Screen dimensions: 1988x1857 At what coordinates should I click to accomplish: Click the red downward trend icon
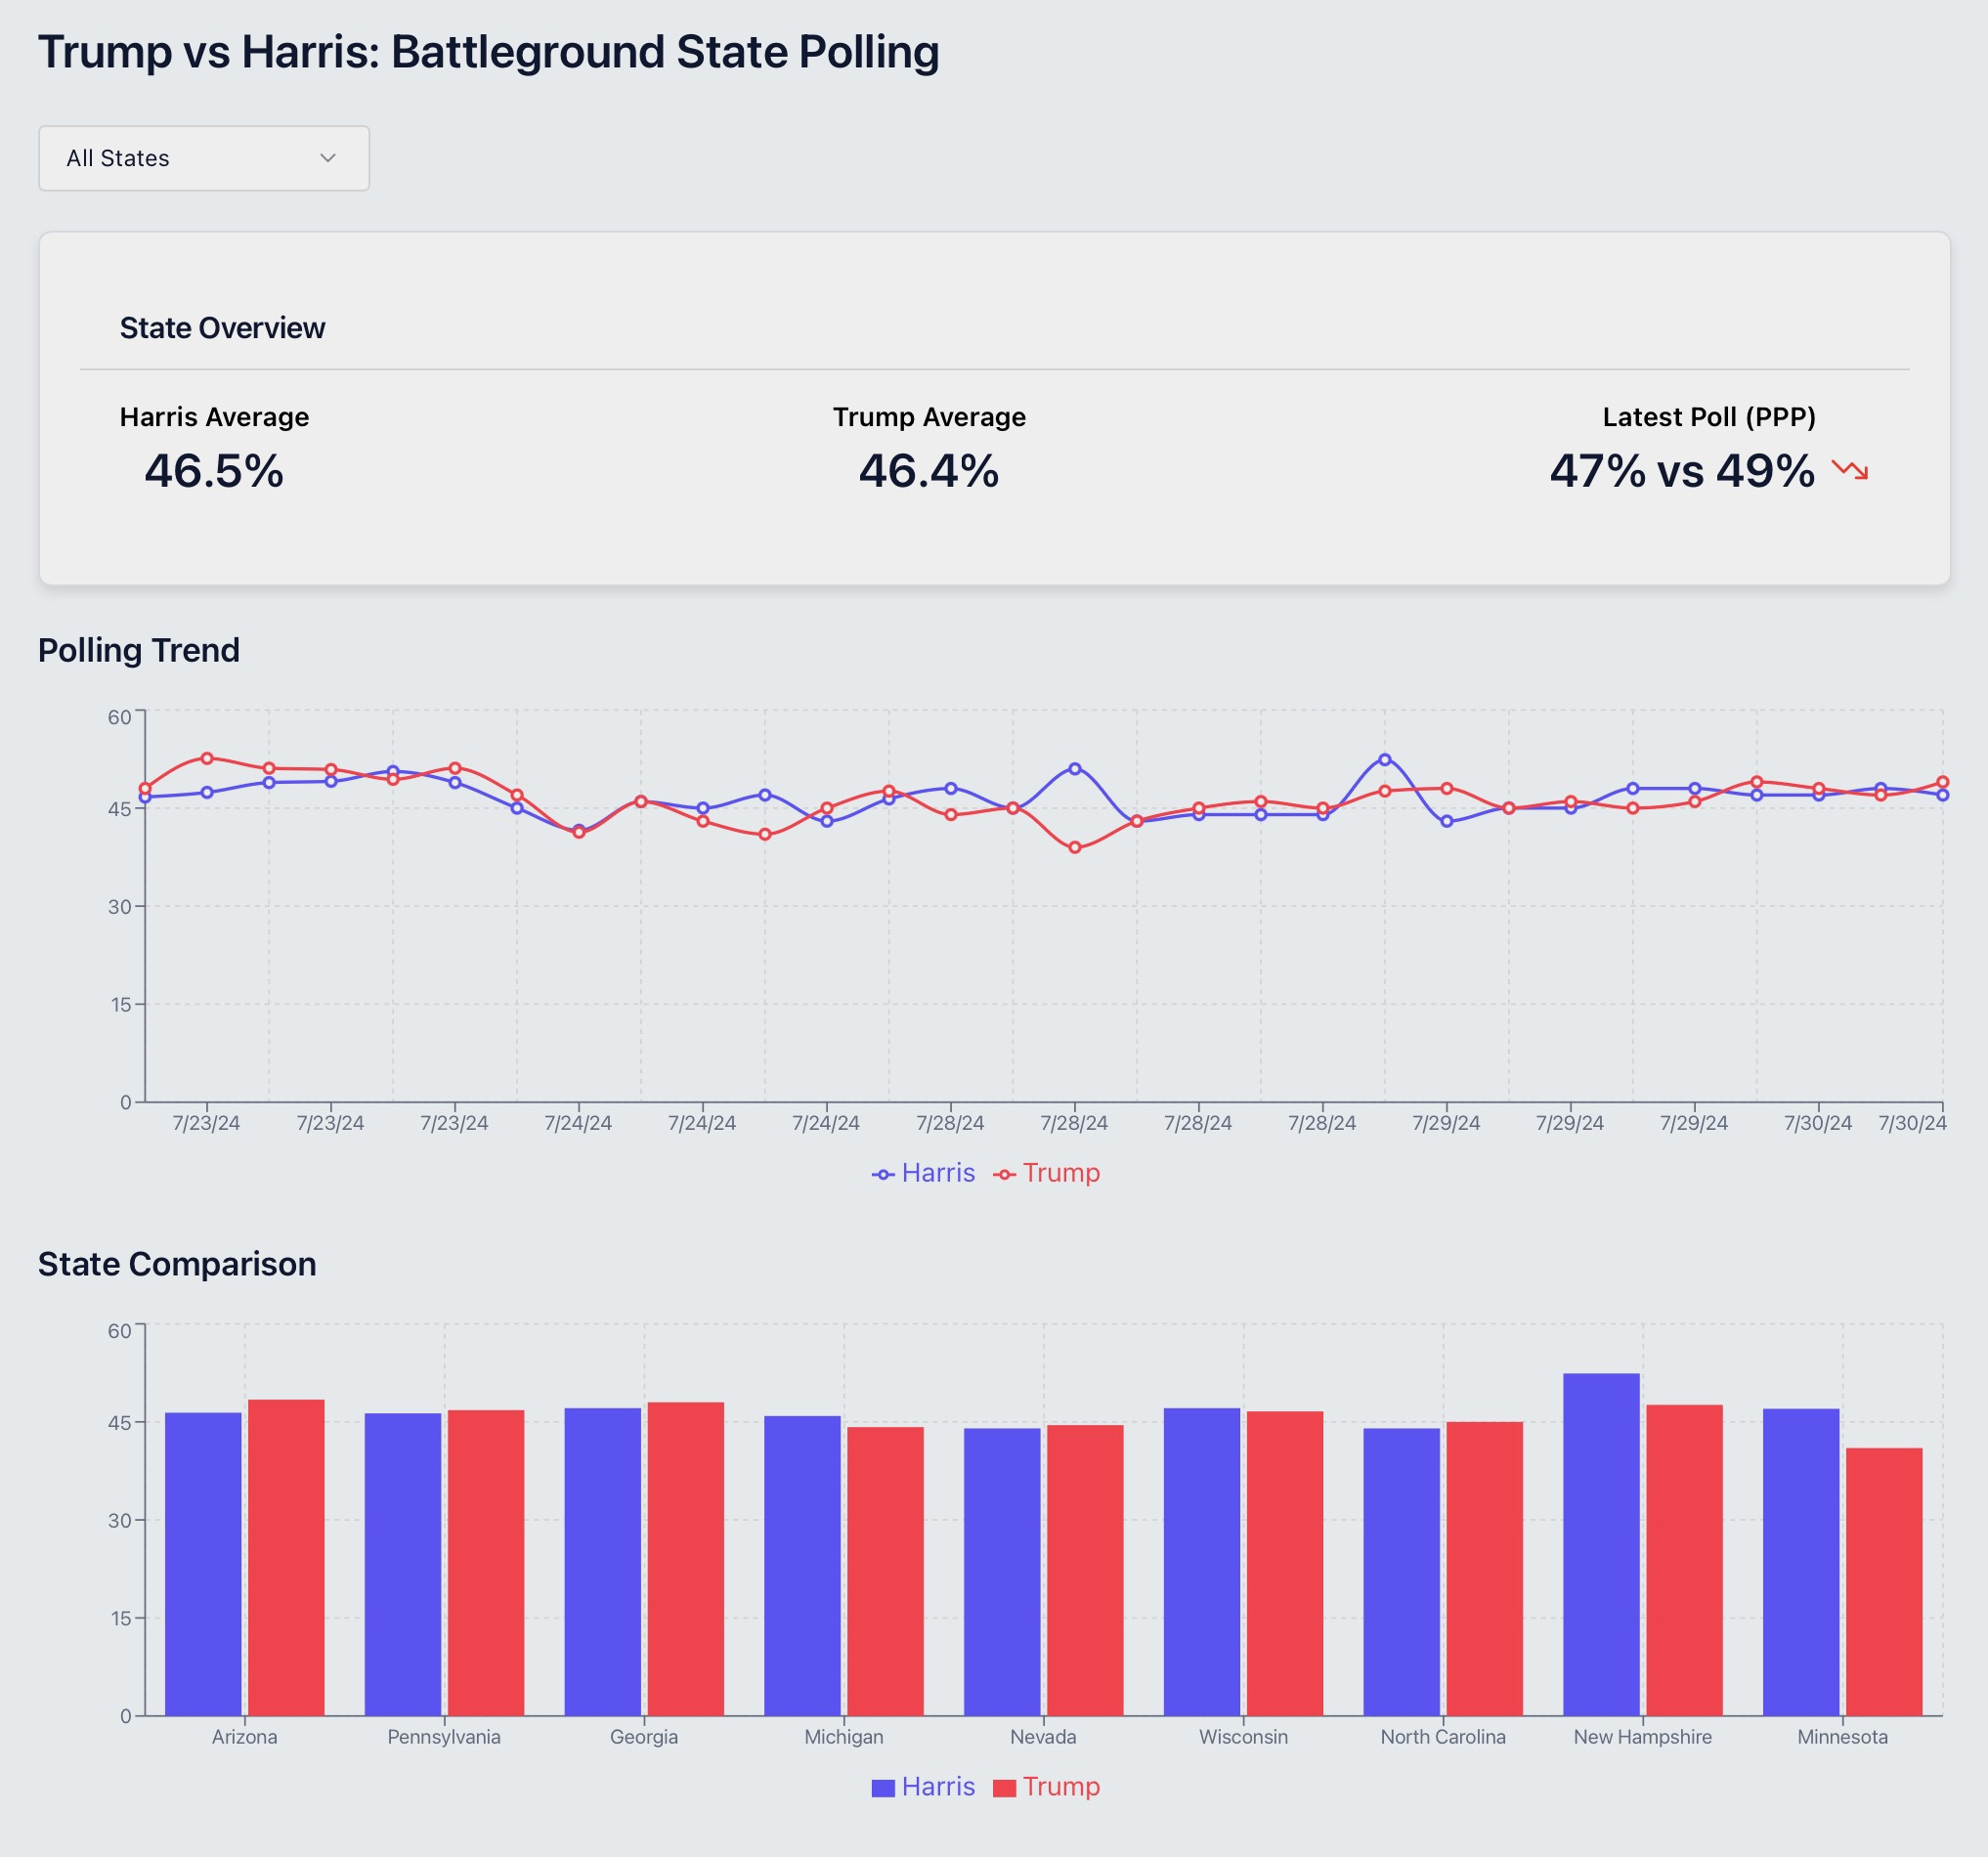point(1849,470)
